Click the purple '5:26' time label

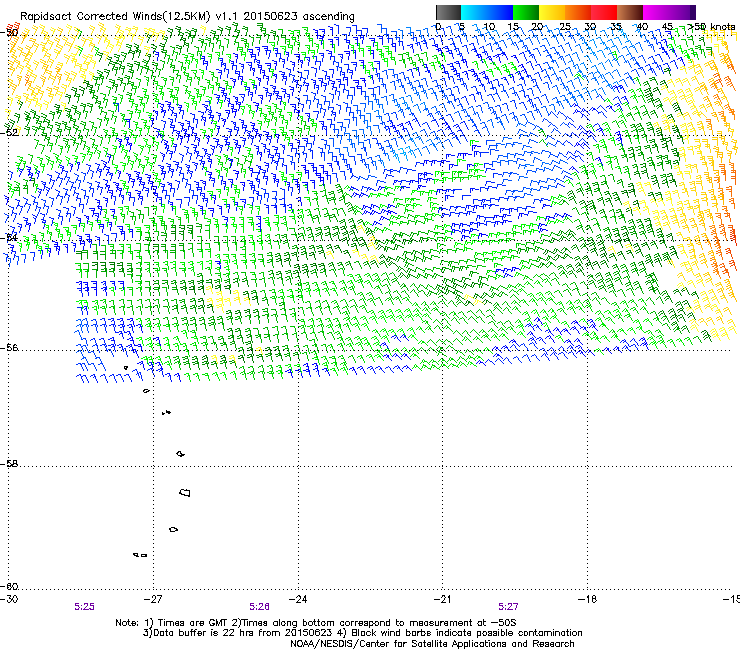[259, 607]
